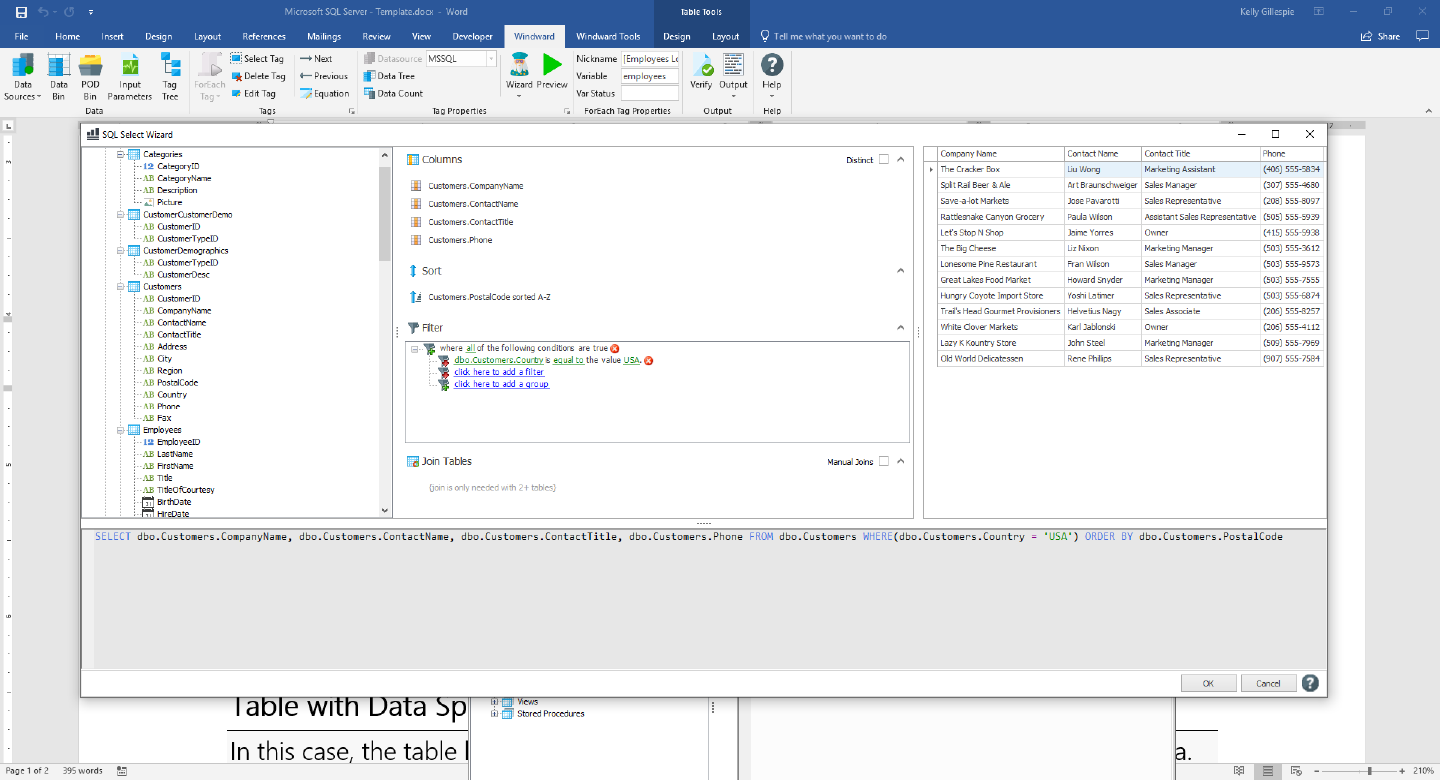Select the 'The Cracker Box' result row

[1130, 169]
